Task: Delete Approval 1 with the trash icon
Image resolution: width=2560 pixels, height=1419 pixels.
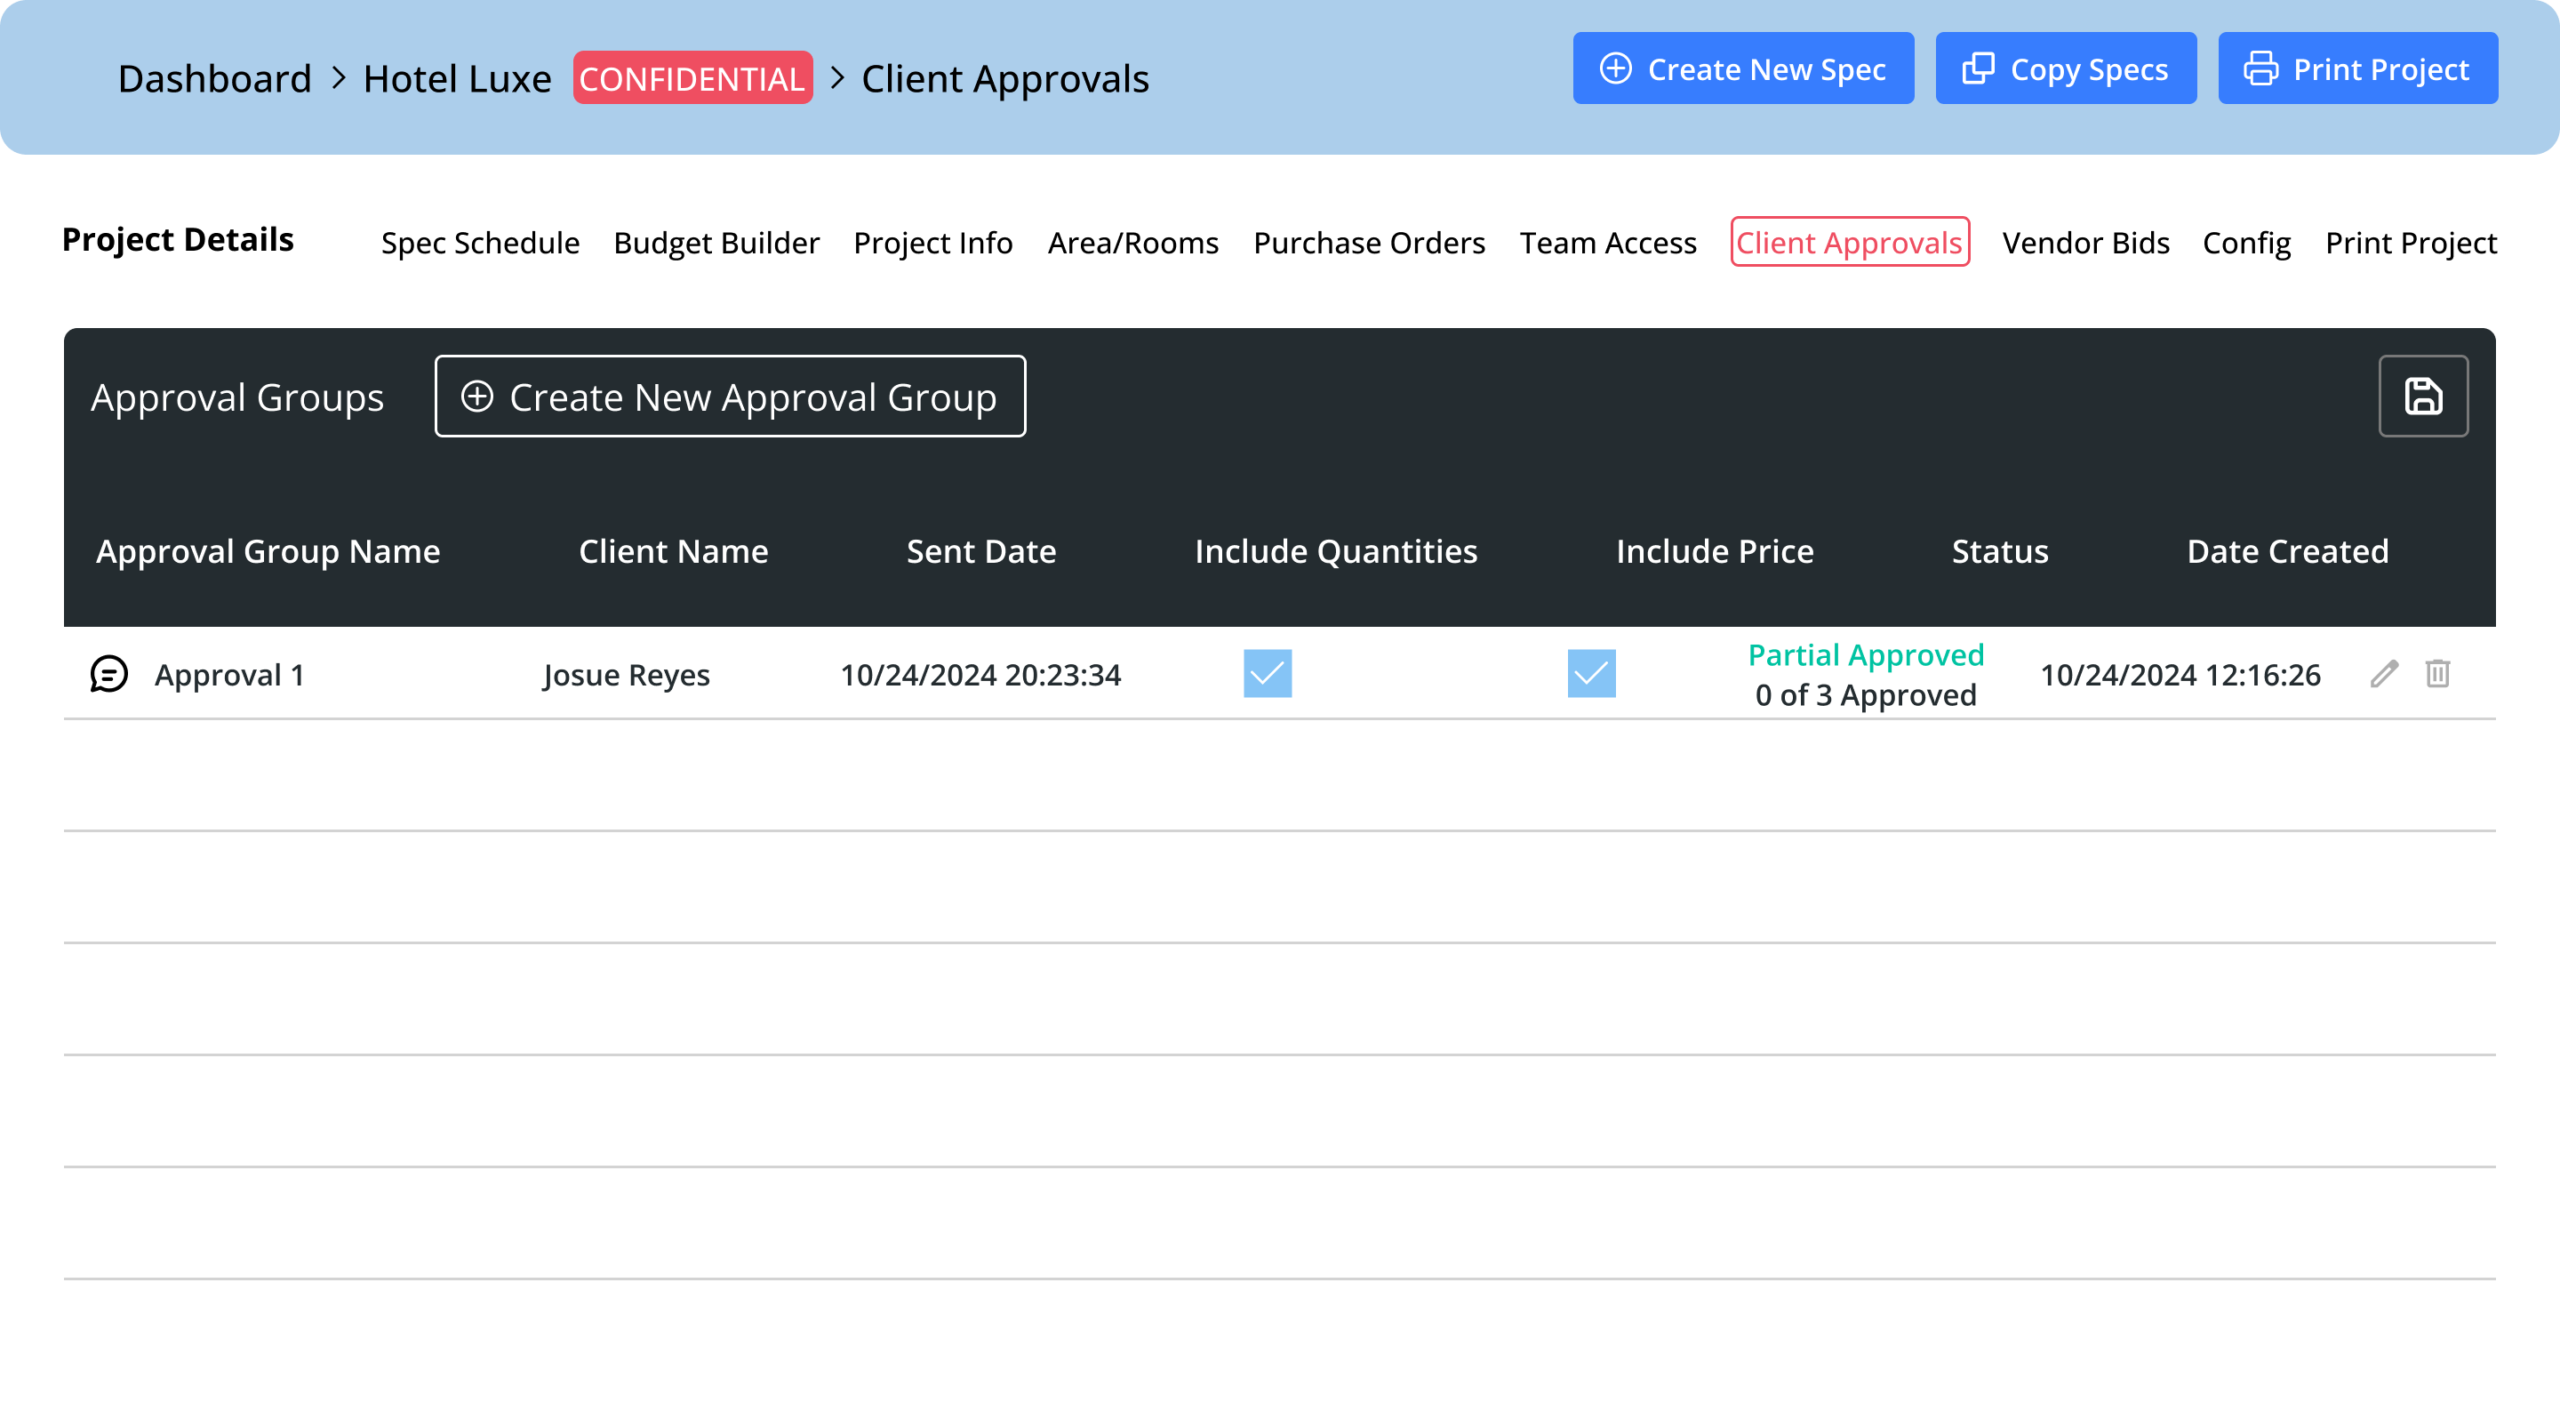Action: coord(2438,675)
